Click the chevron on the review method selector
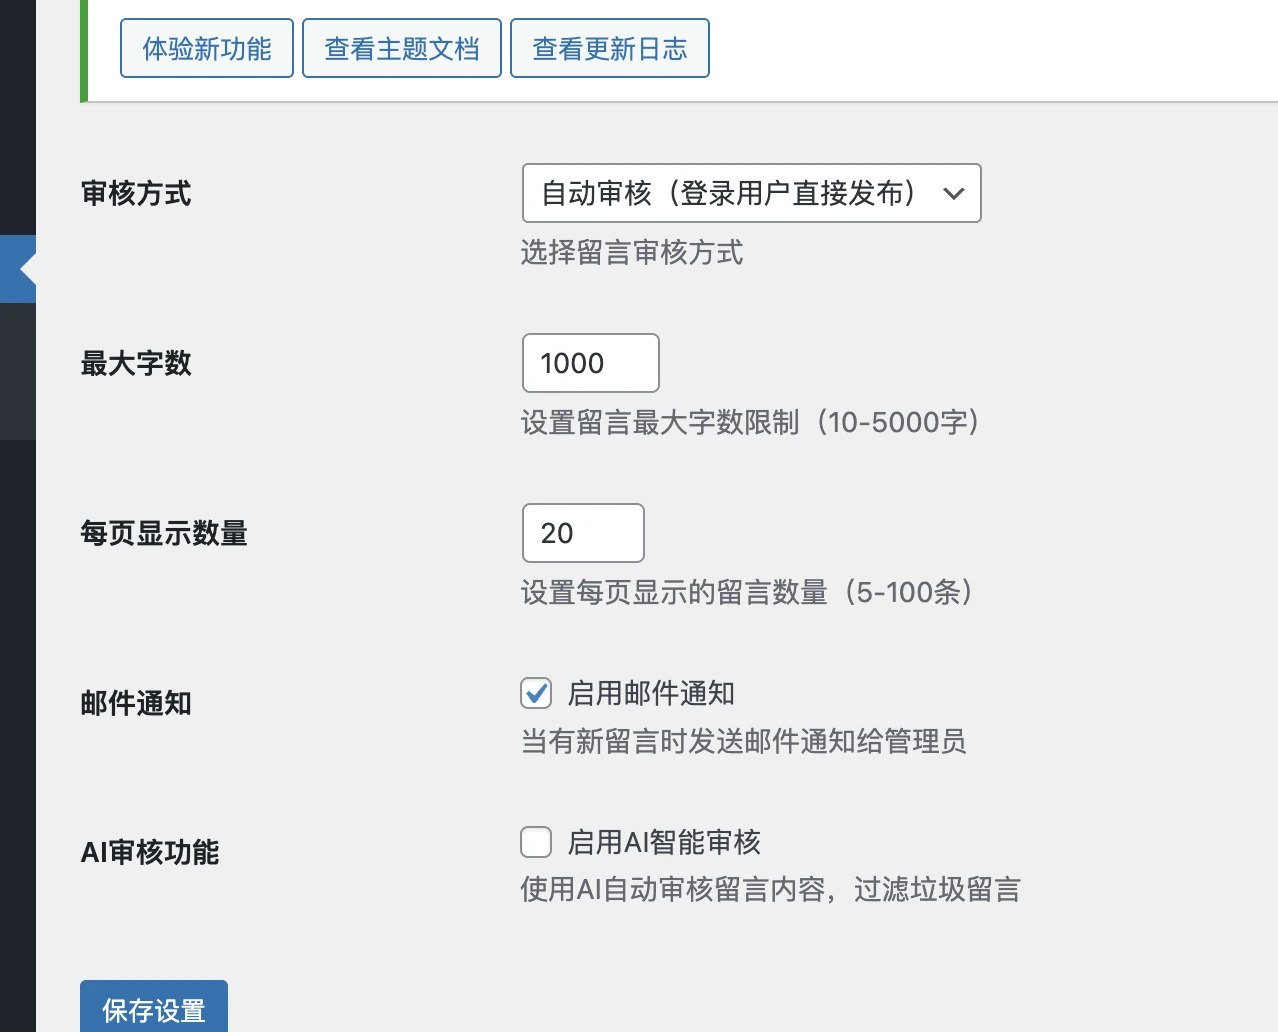Viewport: 1278px width, 1032px height. pyautogui.click(x=955, y=193)
